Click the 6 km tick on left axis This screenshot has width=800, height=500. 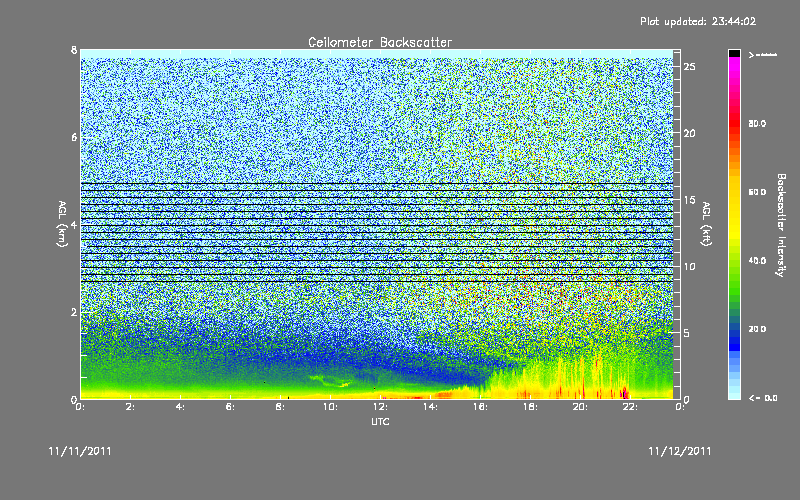[x=74, y=137]
